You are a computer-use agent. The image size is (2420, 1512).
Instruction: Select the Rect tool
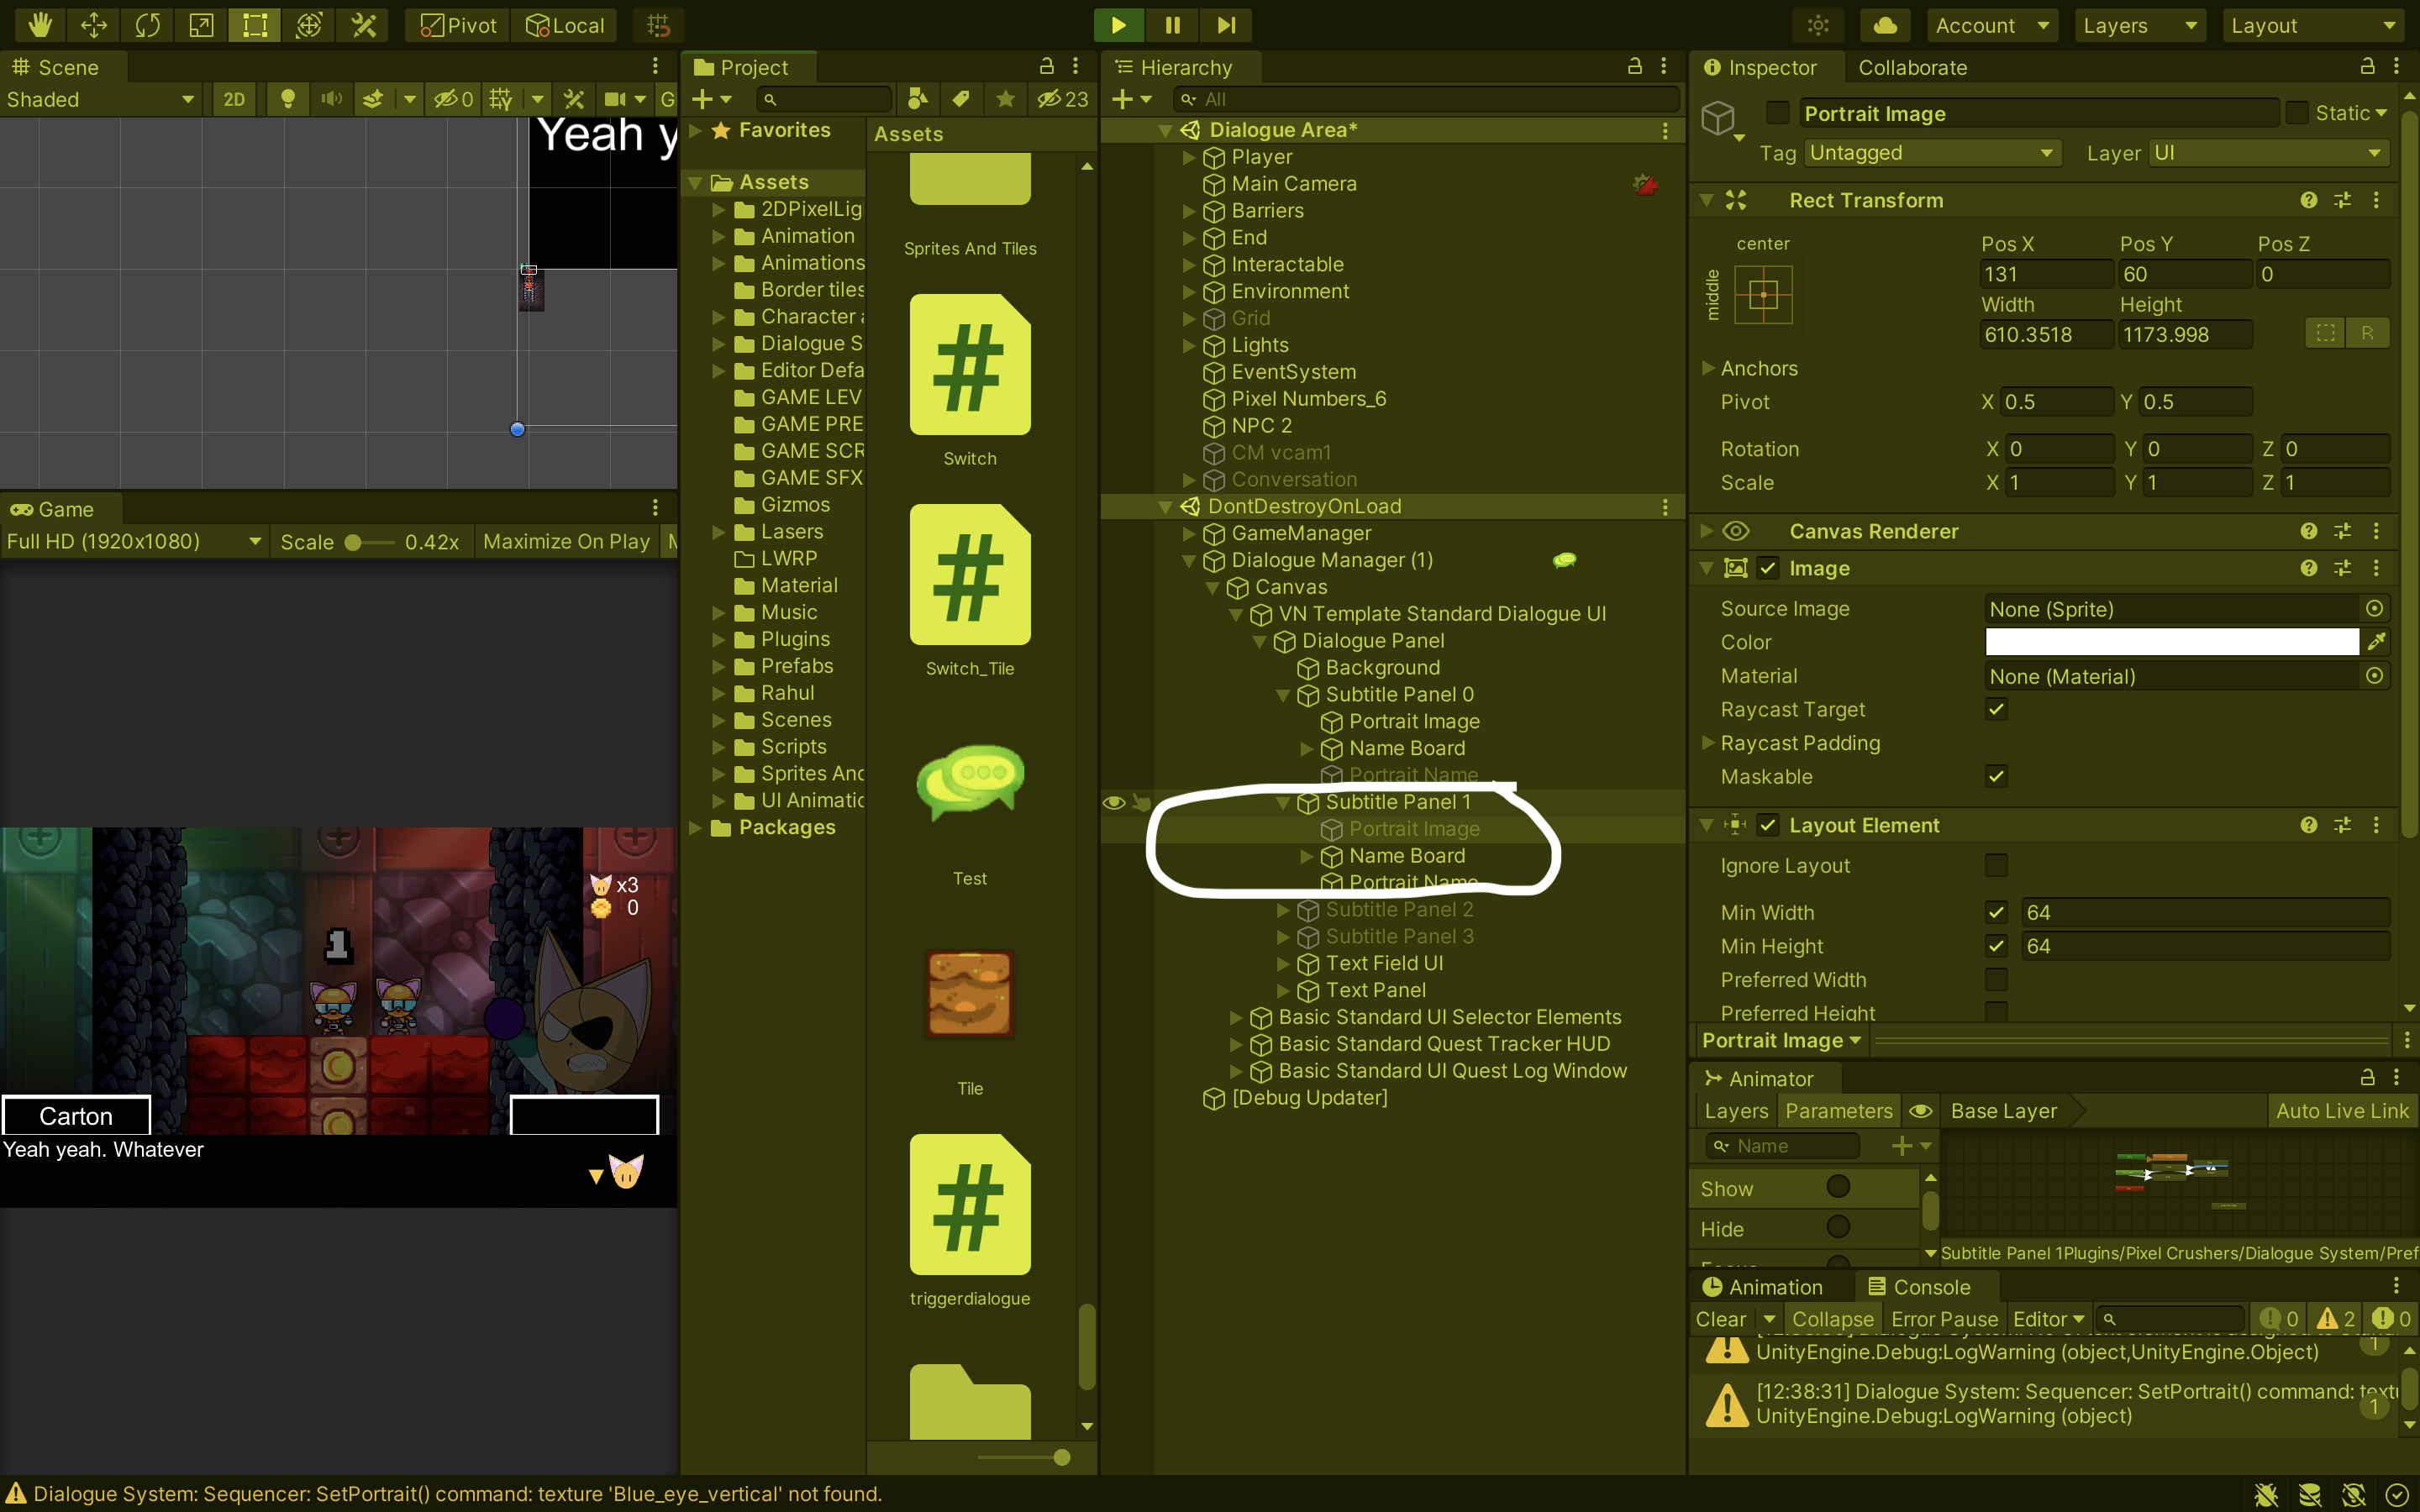[x=255, y=25]
